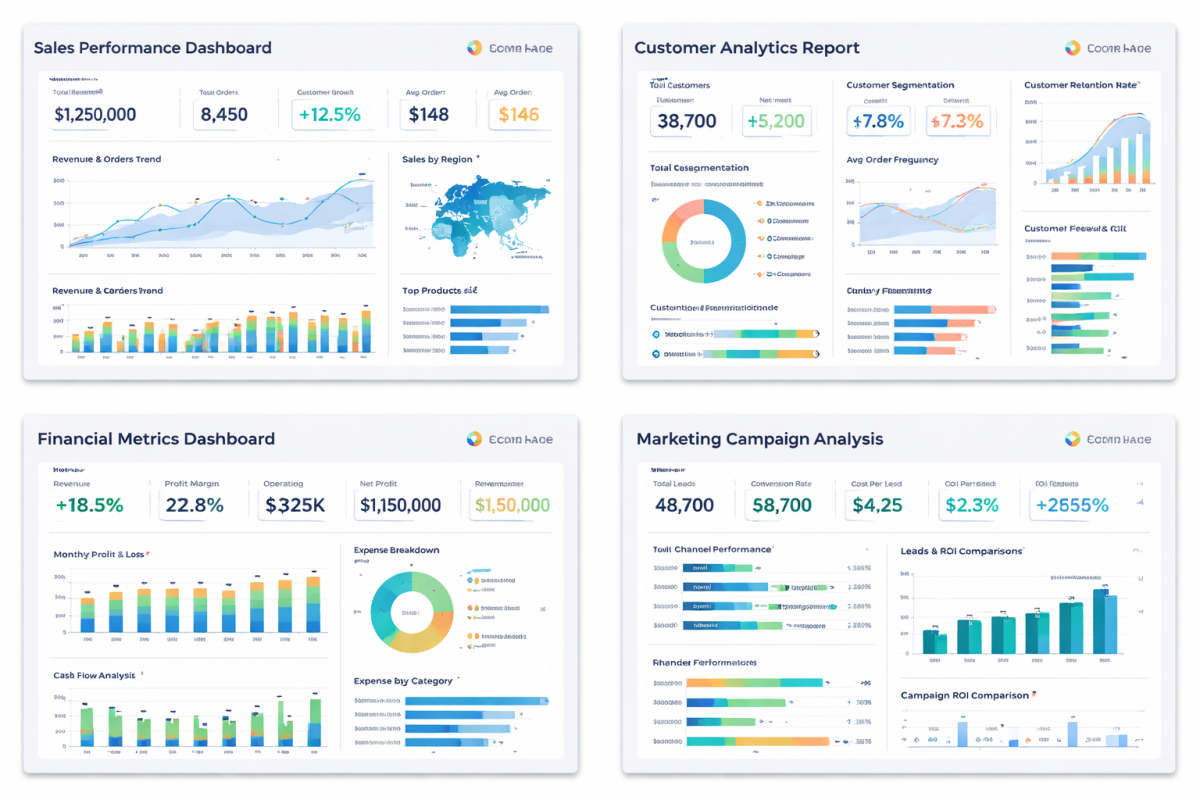Click the +5,200 new customers card
The width and height of the screenshot is (1200, 800).
point(775,121)
